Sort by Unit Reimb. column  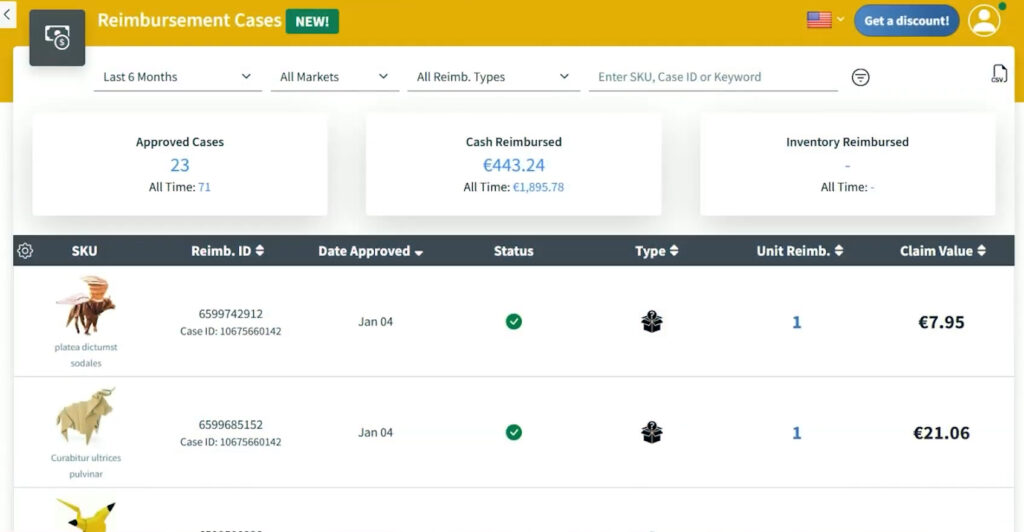tap(799, 251)
